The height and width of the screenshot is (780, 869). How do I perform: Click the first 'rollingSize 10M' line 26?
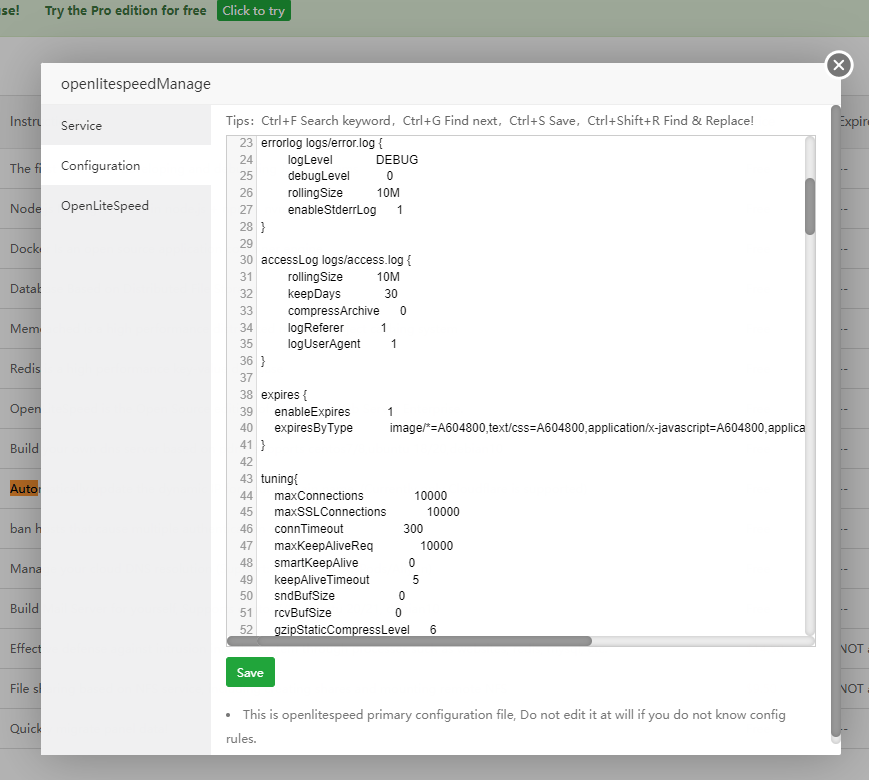(344, 192)
